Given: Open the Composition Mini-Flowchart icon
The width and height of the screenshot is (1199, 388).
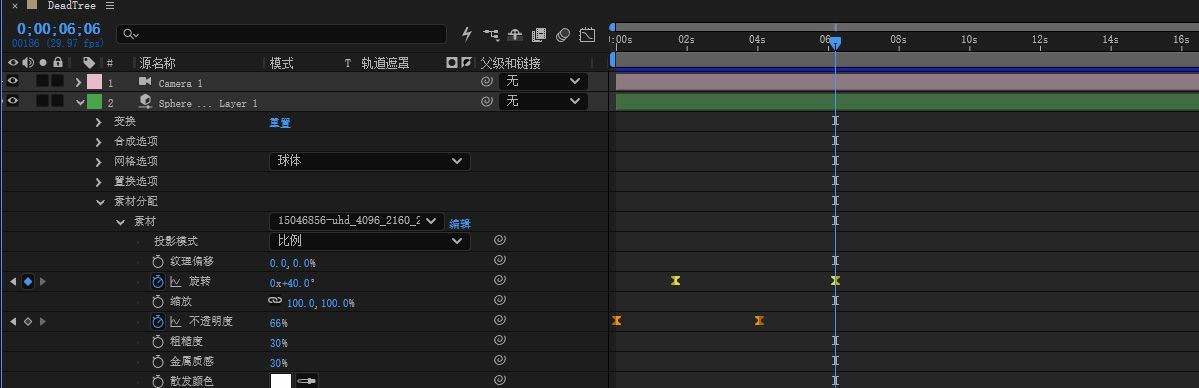Looking at the screenshot, I should 491,34.
